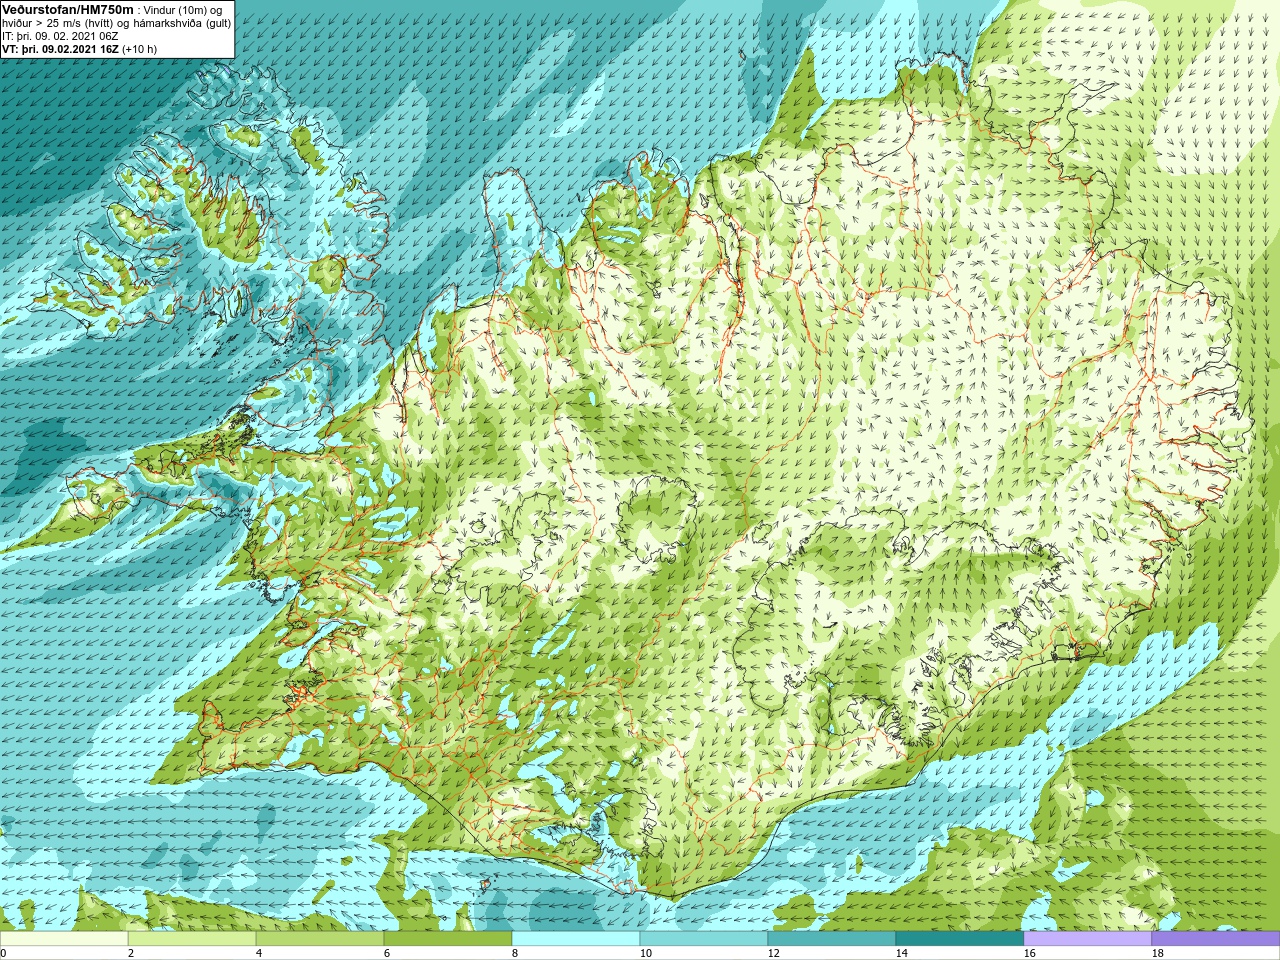
Task: Click the legend label '4'
Action: pyautogui.click(x=259, y=953)
